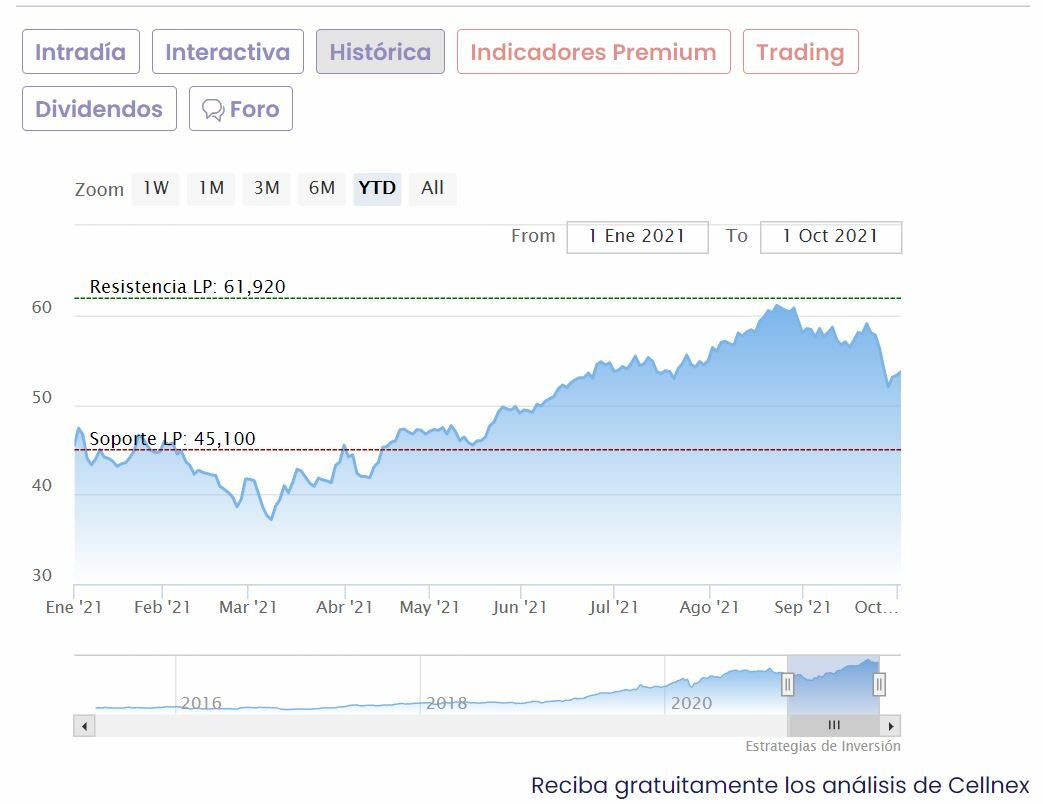Click the right navigator range handle

point(879,684)
